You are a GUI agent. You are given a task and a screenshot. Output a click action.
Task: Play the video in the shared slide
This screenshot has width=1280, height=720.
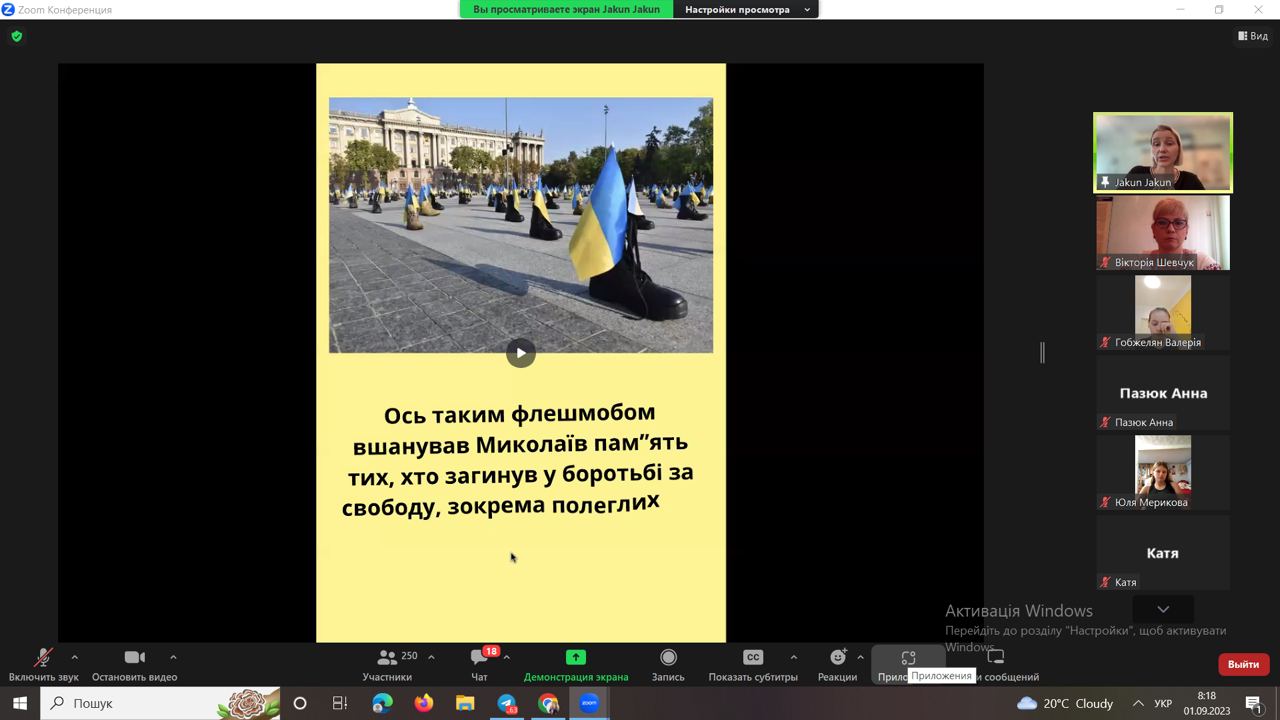click(520, 353)
